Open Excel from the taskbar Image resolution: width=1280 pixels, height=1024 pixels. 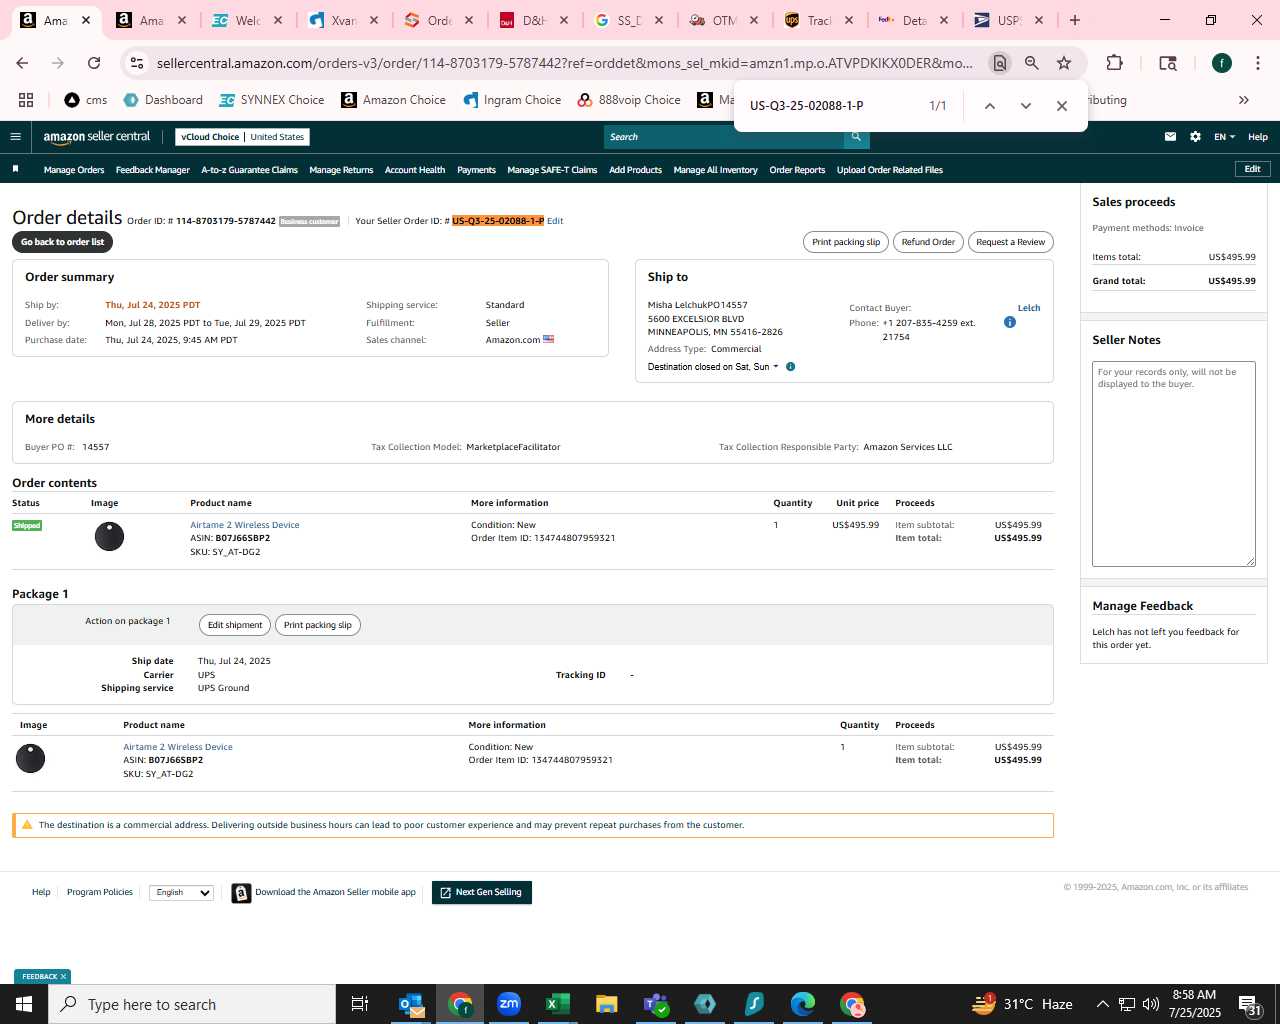557,1004
